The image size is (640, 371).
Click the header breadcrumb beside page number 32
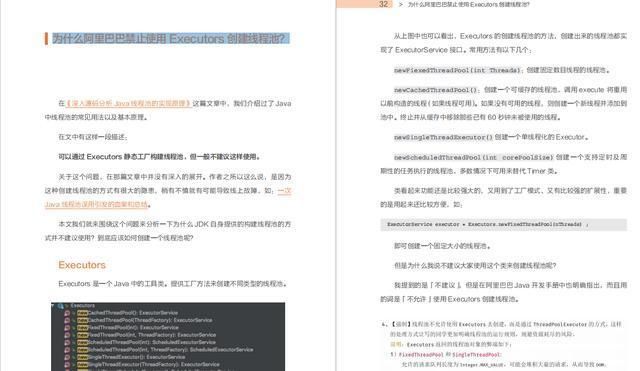click(x=468, y=4)
